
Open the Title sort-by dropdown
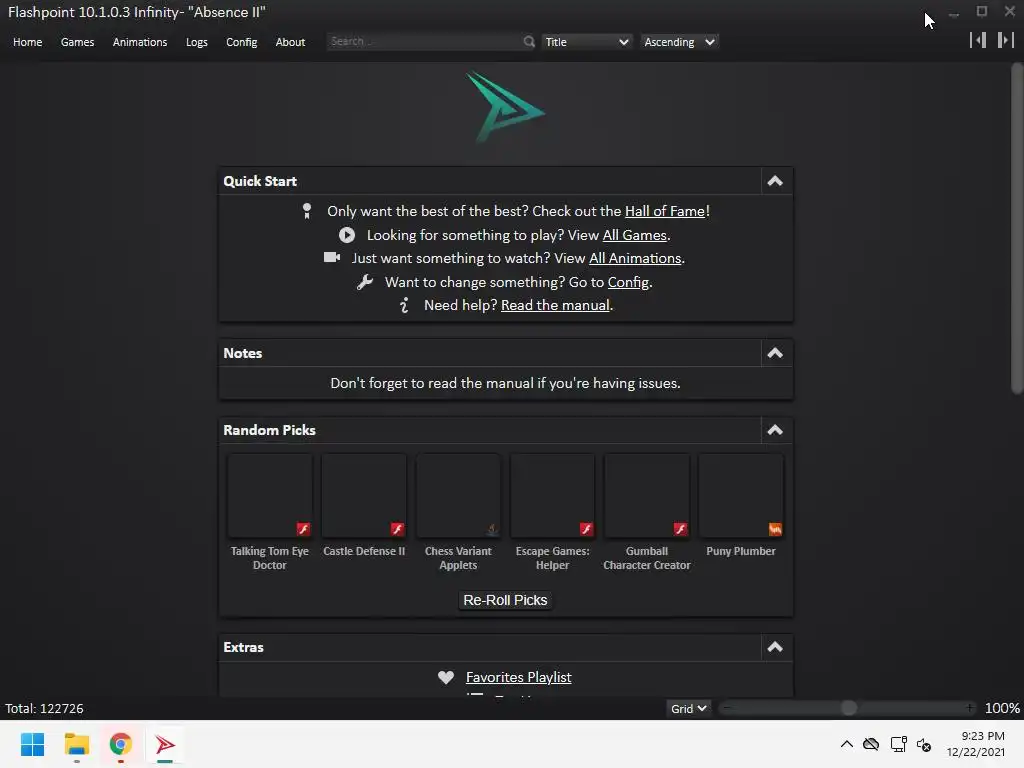[586, 42]
